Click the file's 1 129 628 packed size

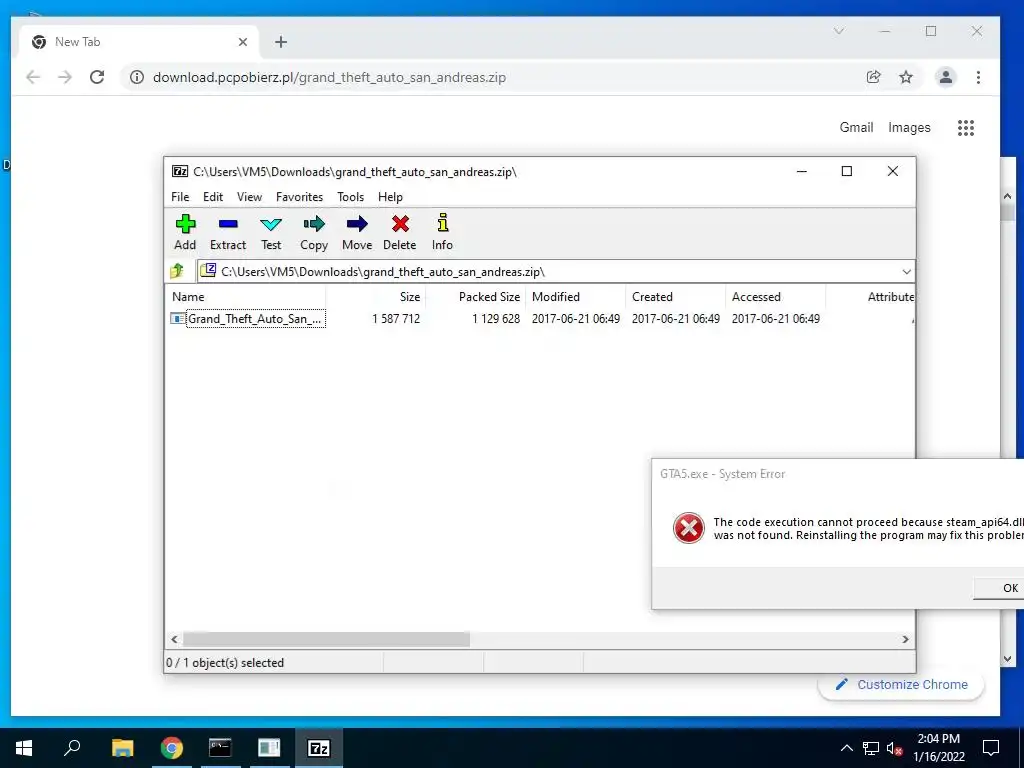point(496,319)
